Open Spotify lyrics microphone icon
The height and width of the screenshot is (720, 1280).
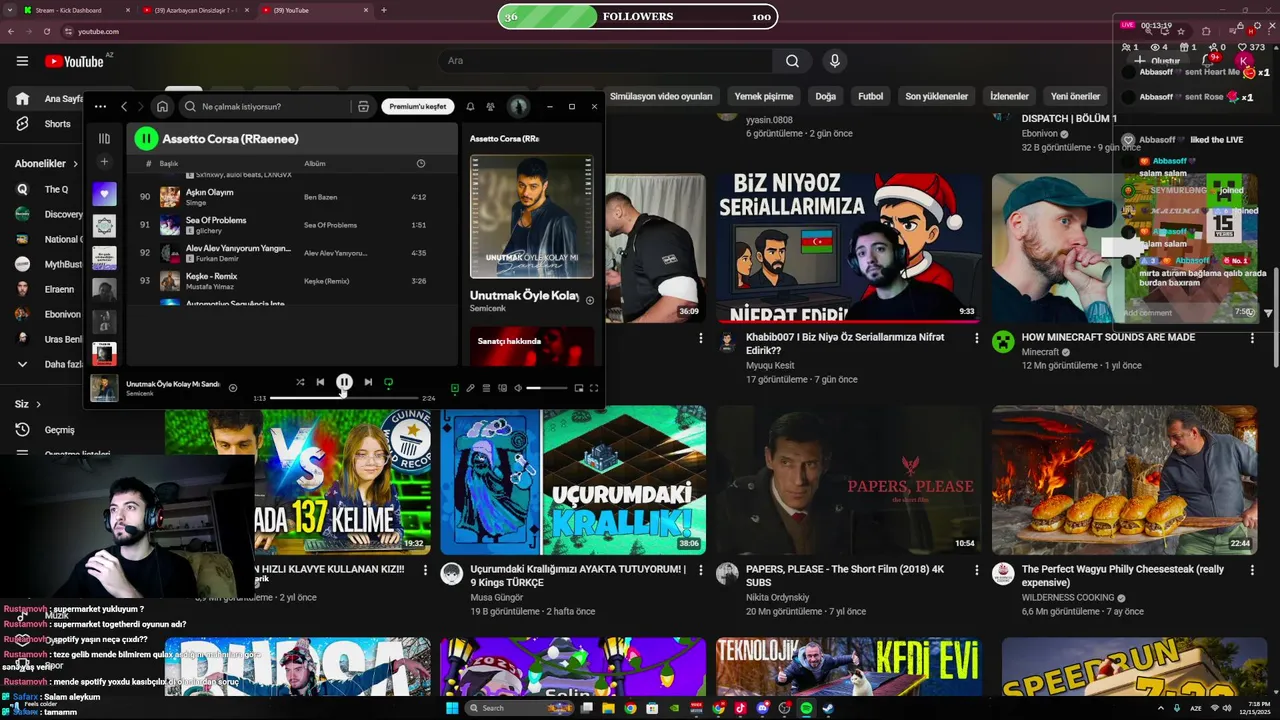click(470, 388)
